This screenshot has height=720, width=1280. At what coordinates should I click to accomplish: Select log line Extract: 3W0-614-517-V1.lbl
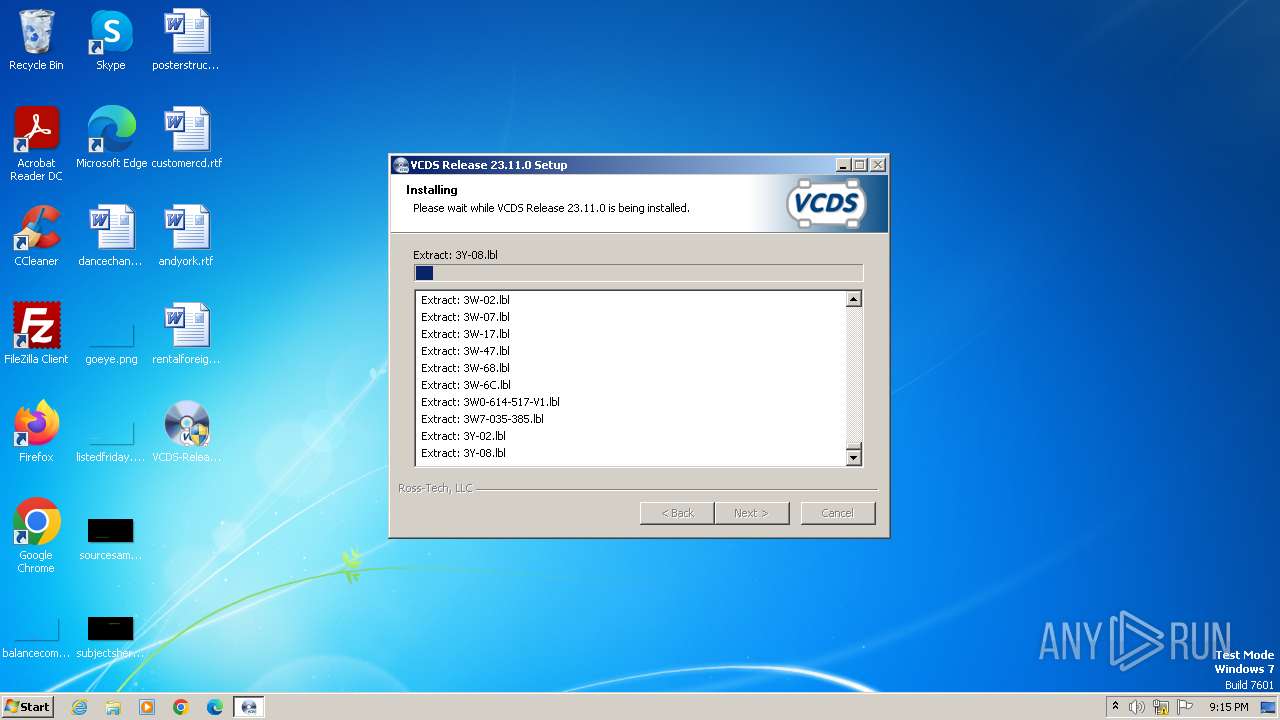click(x=490, y=402)
